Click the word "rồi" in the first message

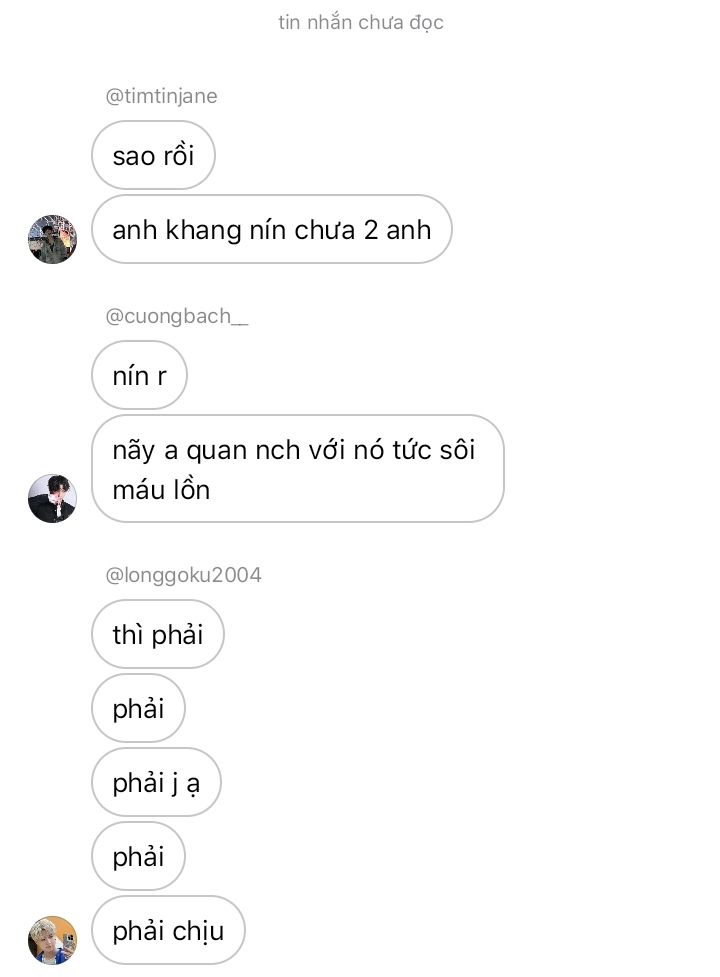178,155
